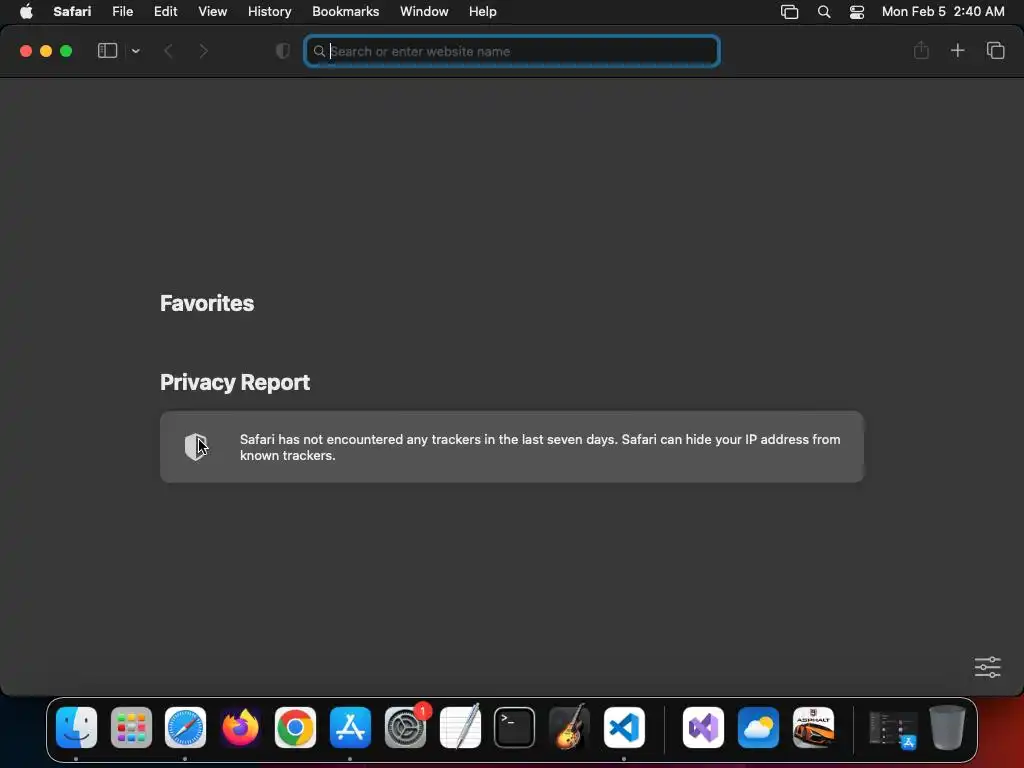Open the Privacy Report shield in the toolbar

coord(283,51)
